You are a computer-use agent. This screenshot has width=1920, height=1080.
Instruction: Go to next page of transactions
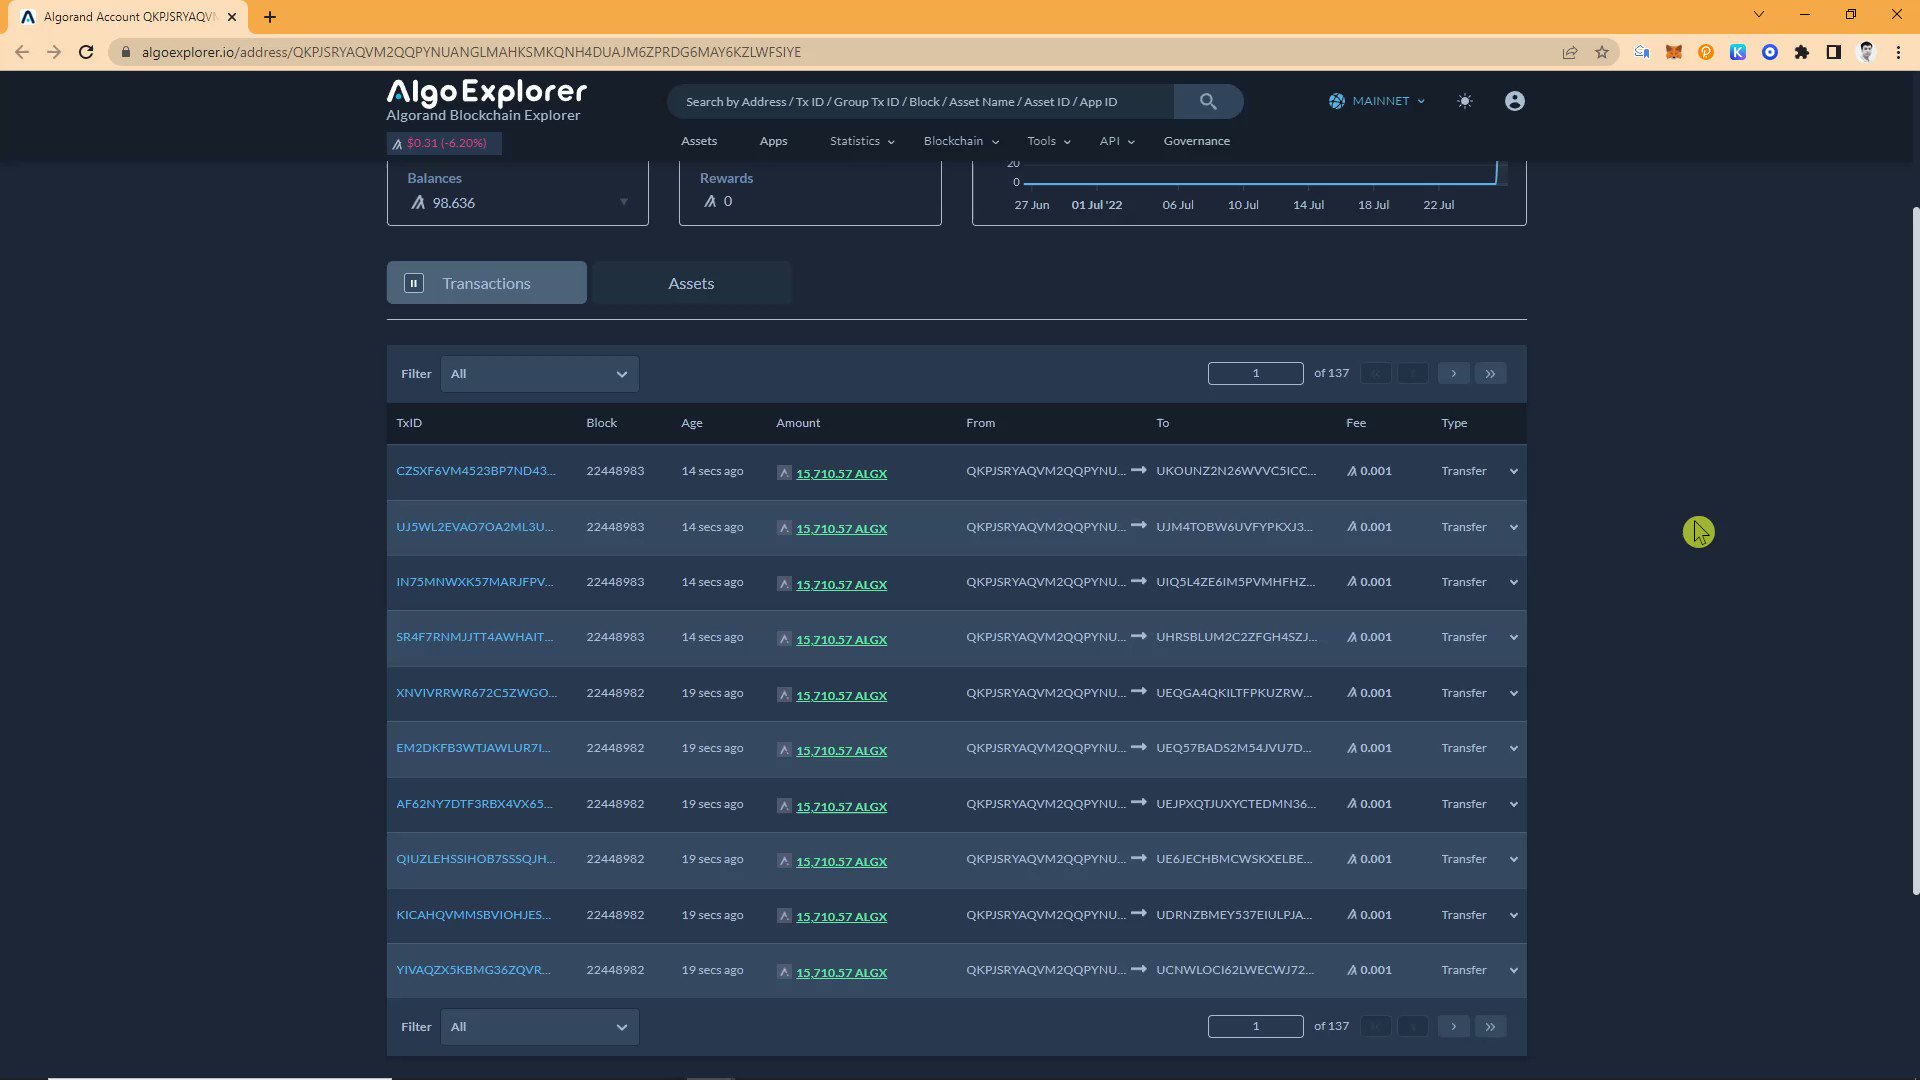(x=1453, y=373)
